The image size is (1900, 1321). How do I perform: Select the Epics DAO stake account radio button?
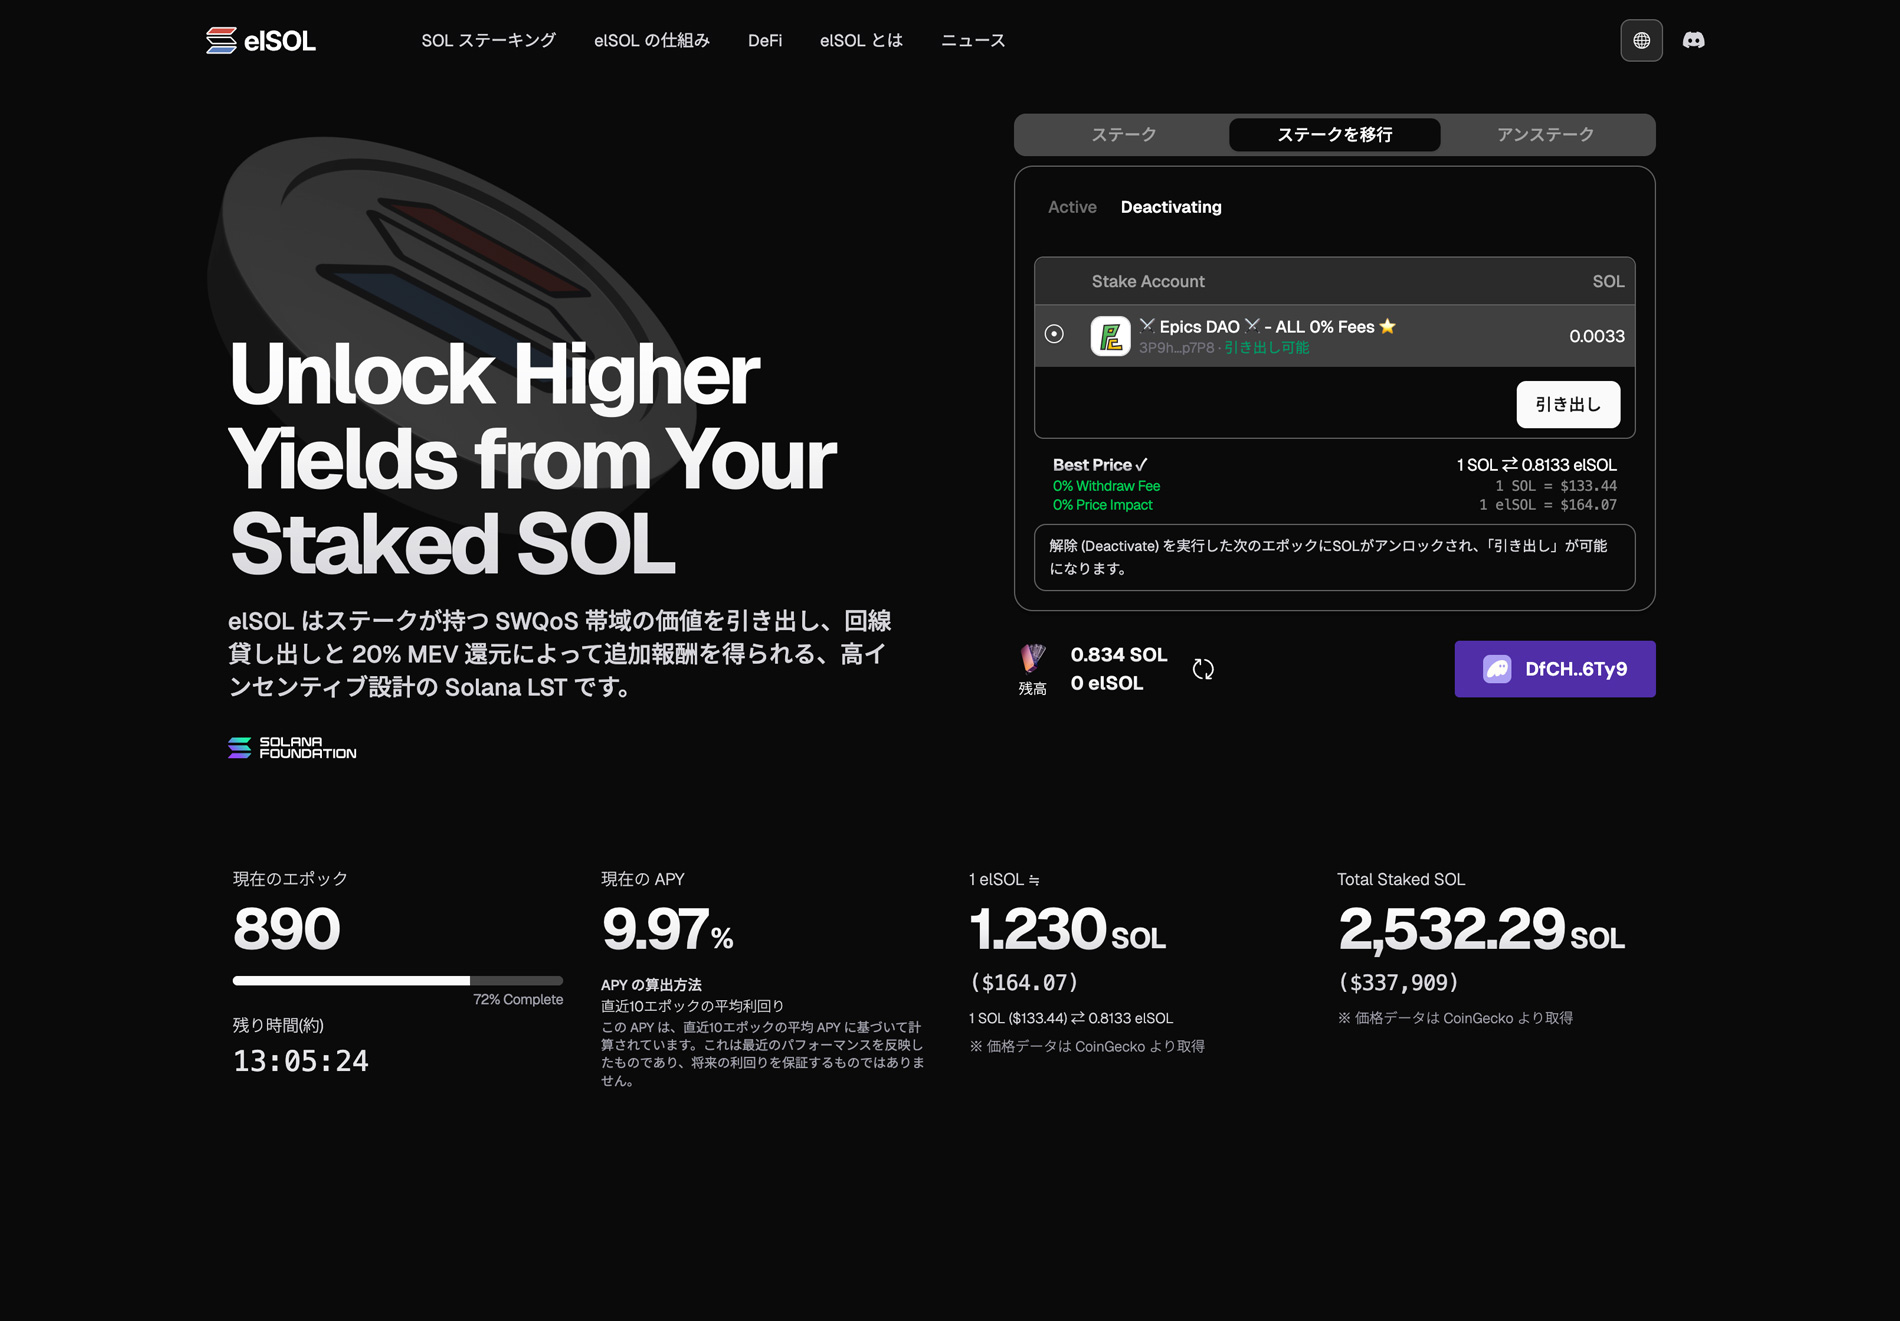pos(1054,334)
